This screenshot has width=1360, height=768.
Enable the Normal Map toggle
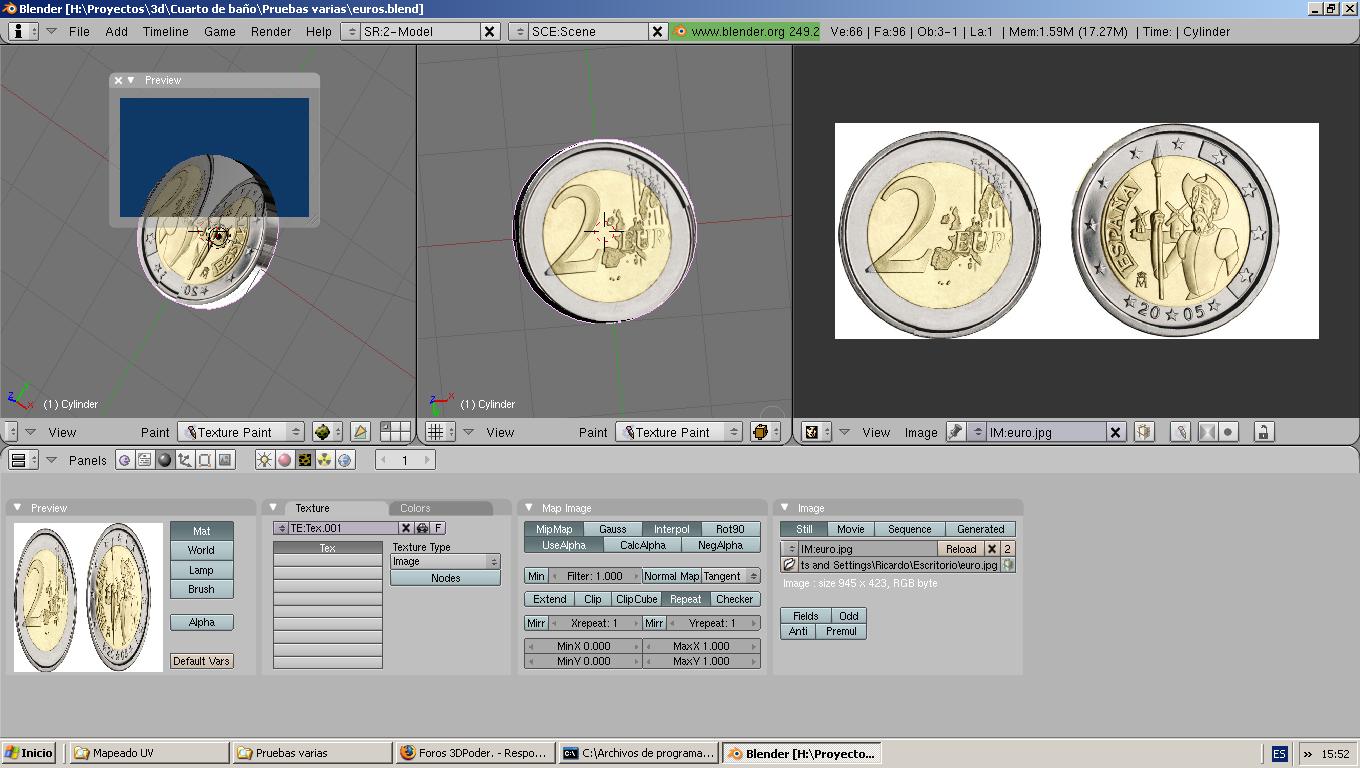point(671,576)
